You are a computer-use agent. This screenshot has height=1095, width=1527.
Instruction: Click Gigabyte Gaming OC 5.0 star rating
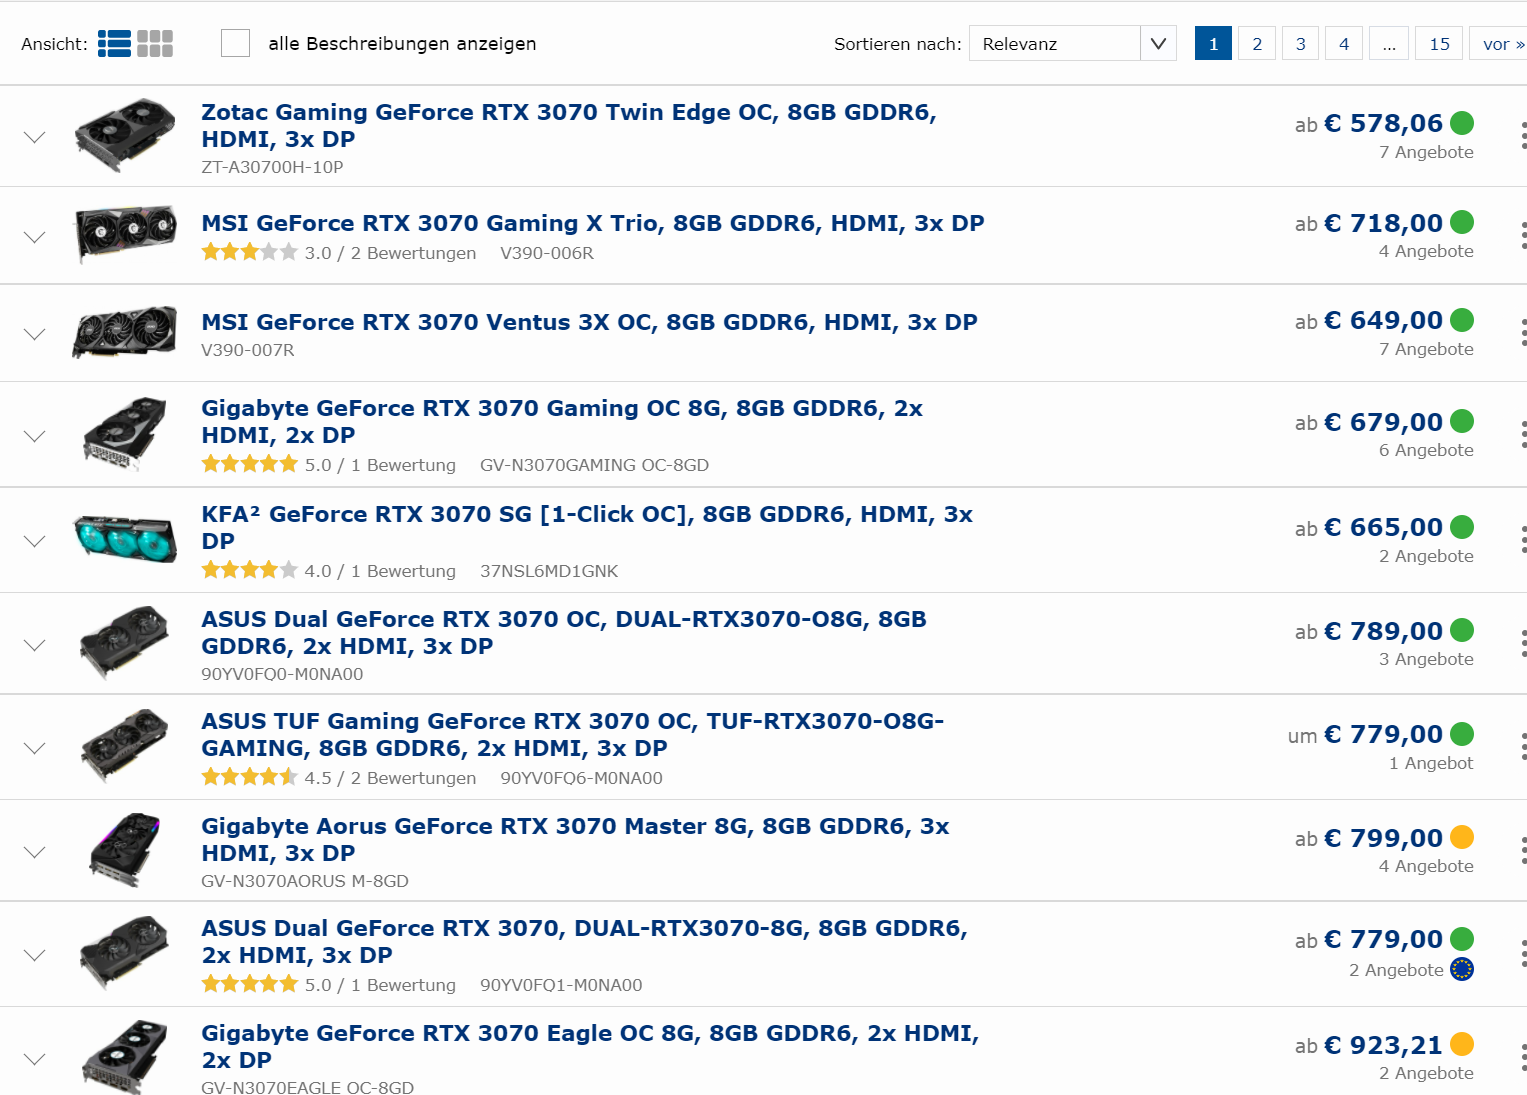tap(250, 464)
